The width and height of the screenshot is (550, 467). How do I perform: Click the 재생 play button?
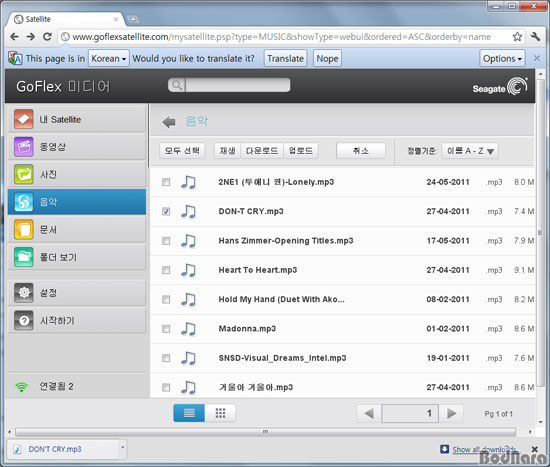pyautogui.click(x=228, y=151)
